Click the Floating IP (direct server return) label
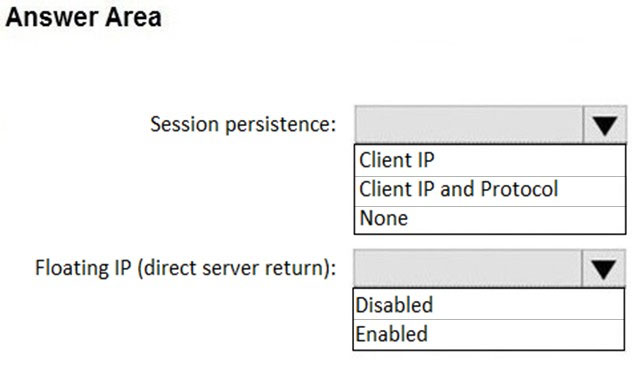This screenshot has width=641, height=369. (x=186, y=268)
